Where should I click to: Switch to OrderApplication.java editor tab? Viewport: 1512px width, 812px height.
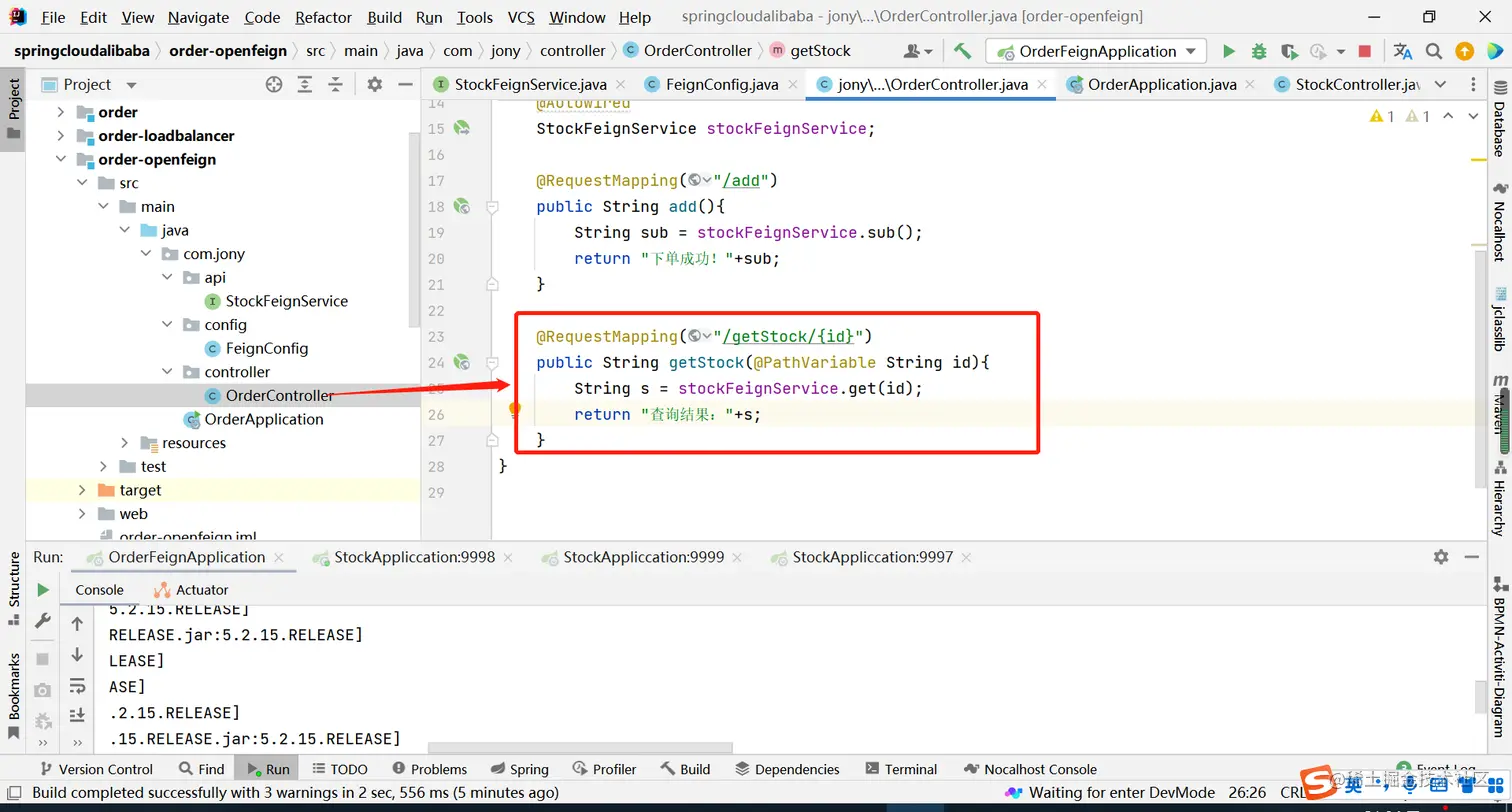pyautogui.click(x=1160, y=85)
